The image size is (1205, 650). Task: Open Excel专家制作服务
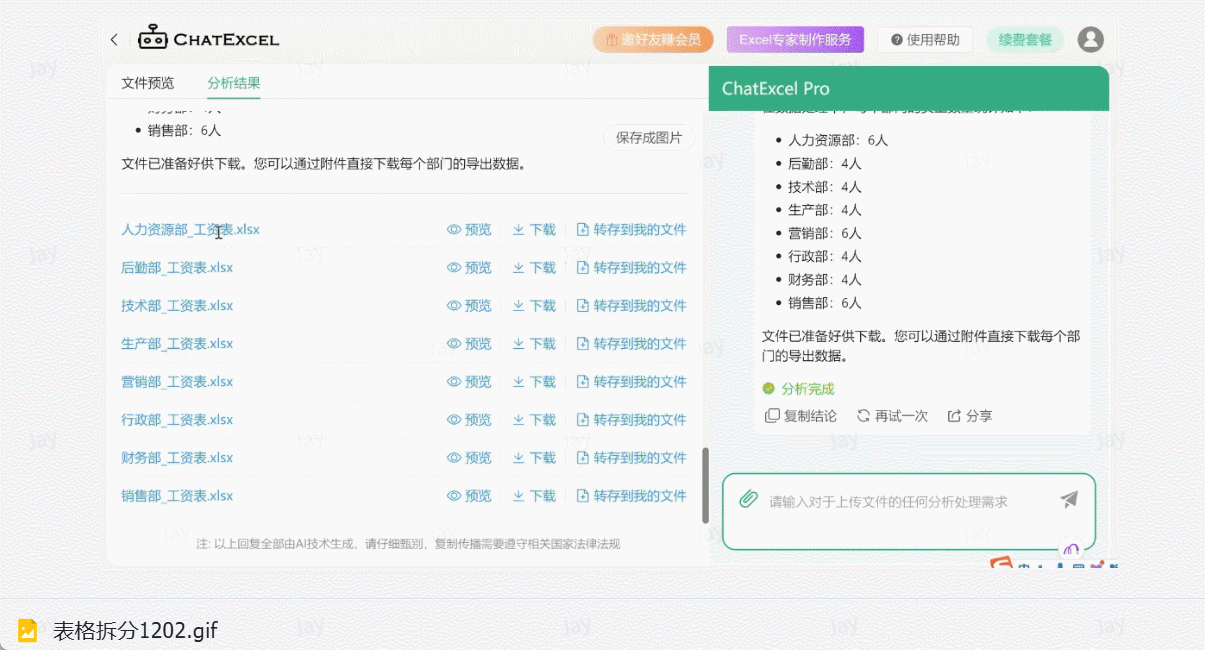coord(795,40)
